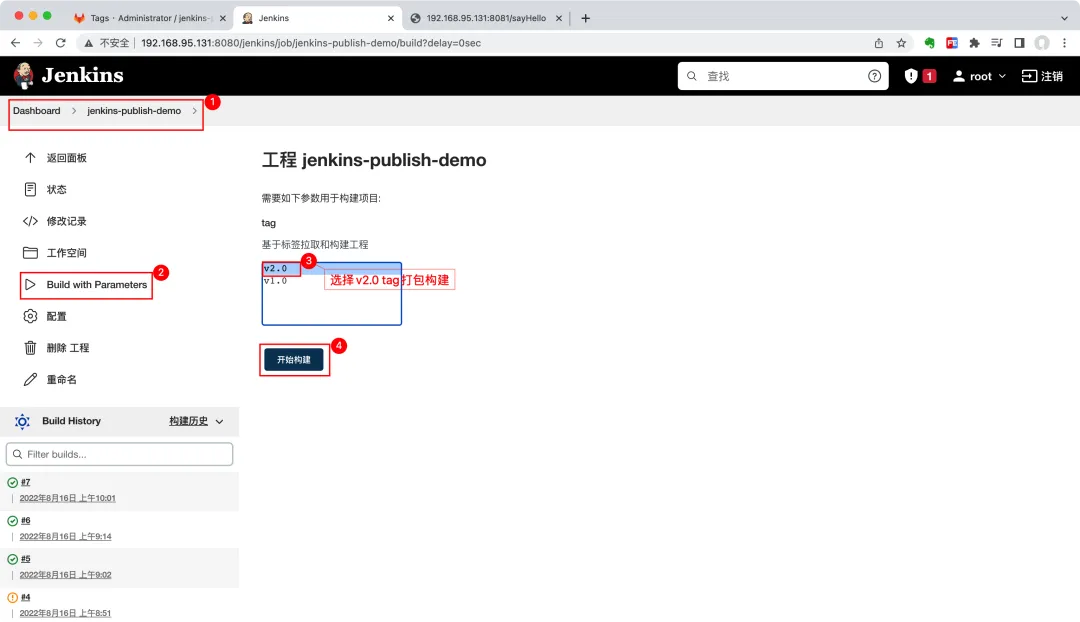Click the play icon for Build with Parameters

30,284
